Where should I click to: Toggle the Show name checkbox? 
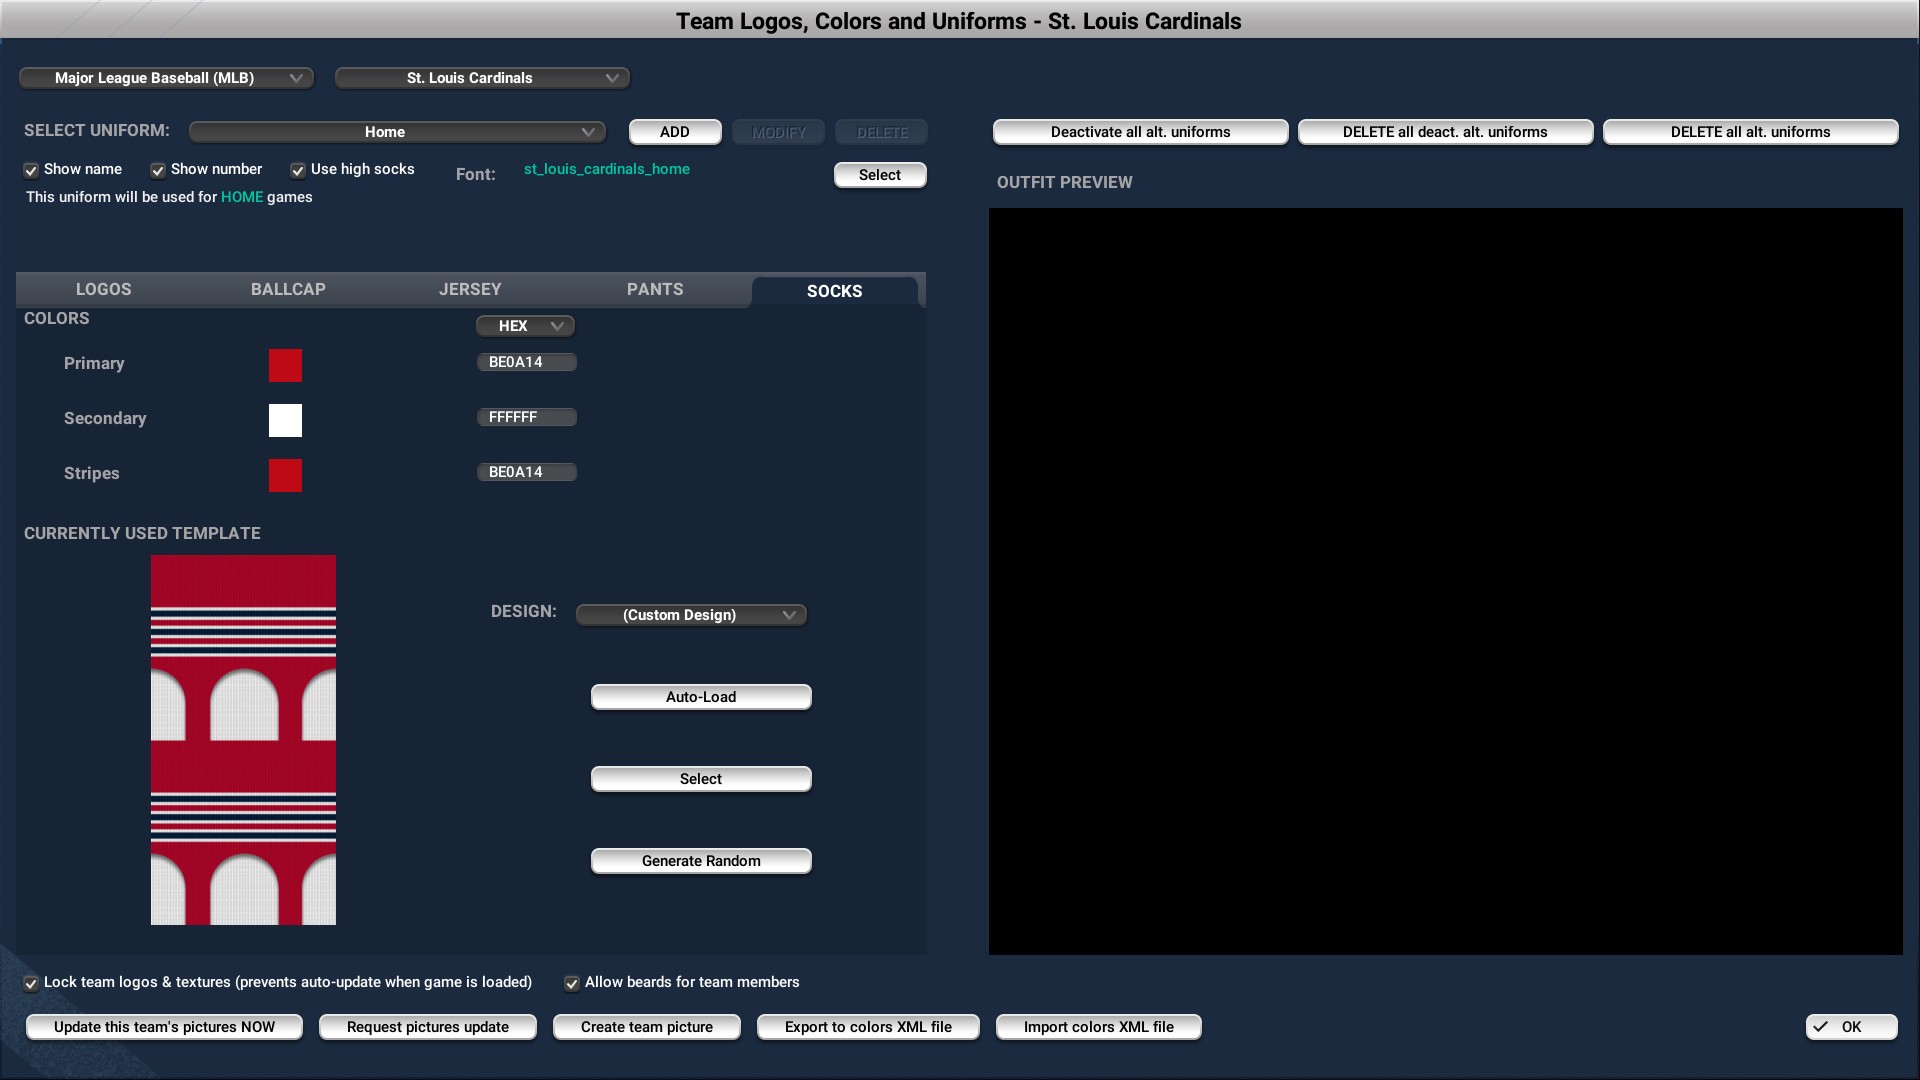[x=31, y=170]
